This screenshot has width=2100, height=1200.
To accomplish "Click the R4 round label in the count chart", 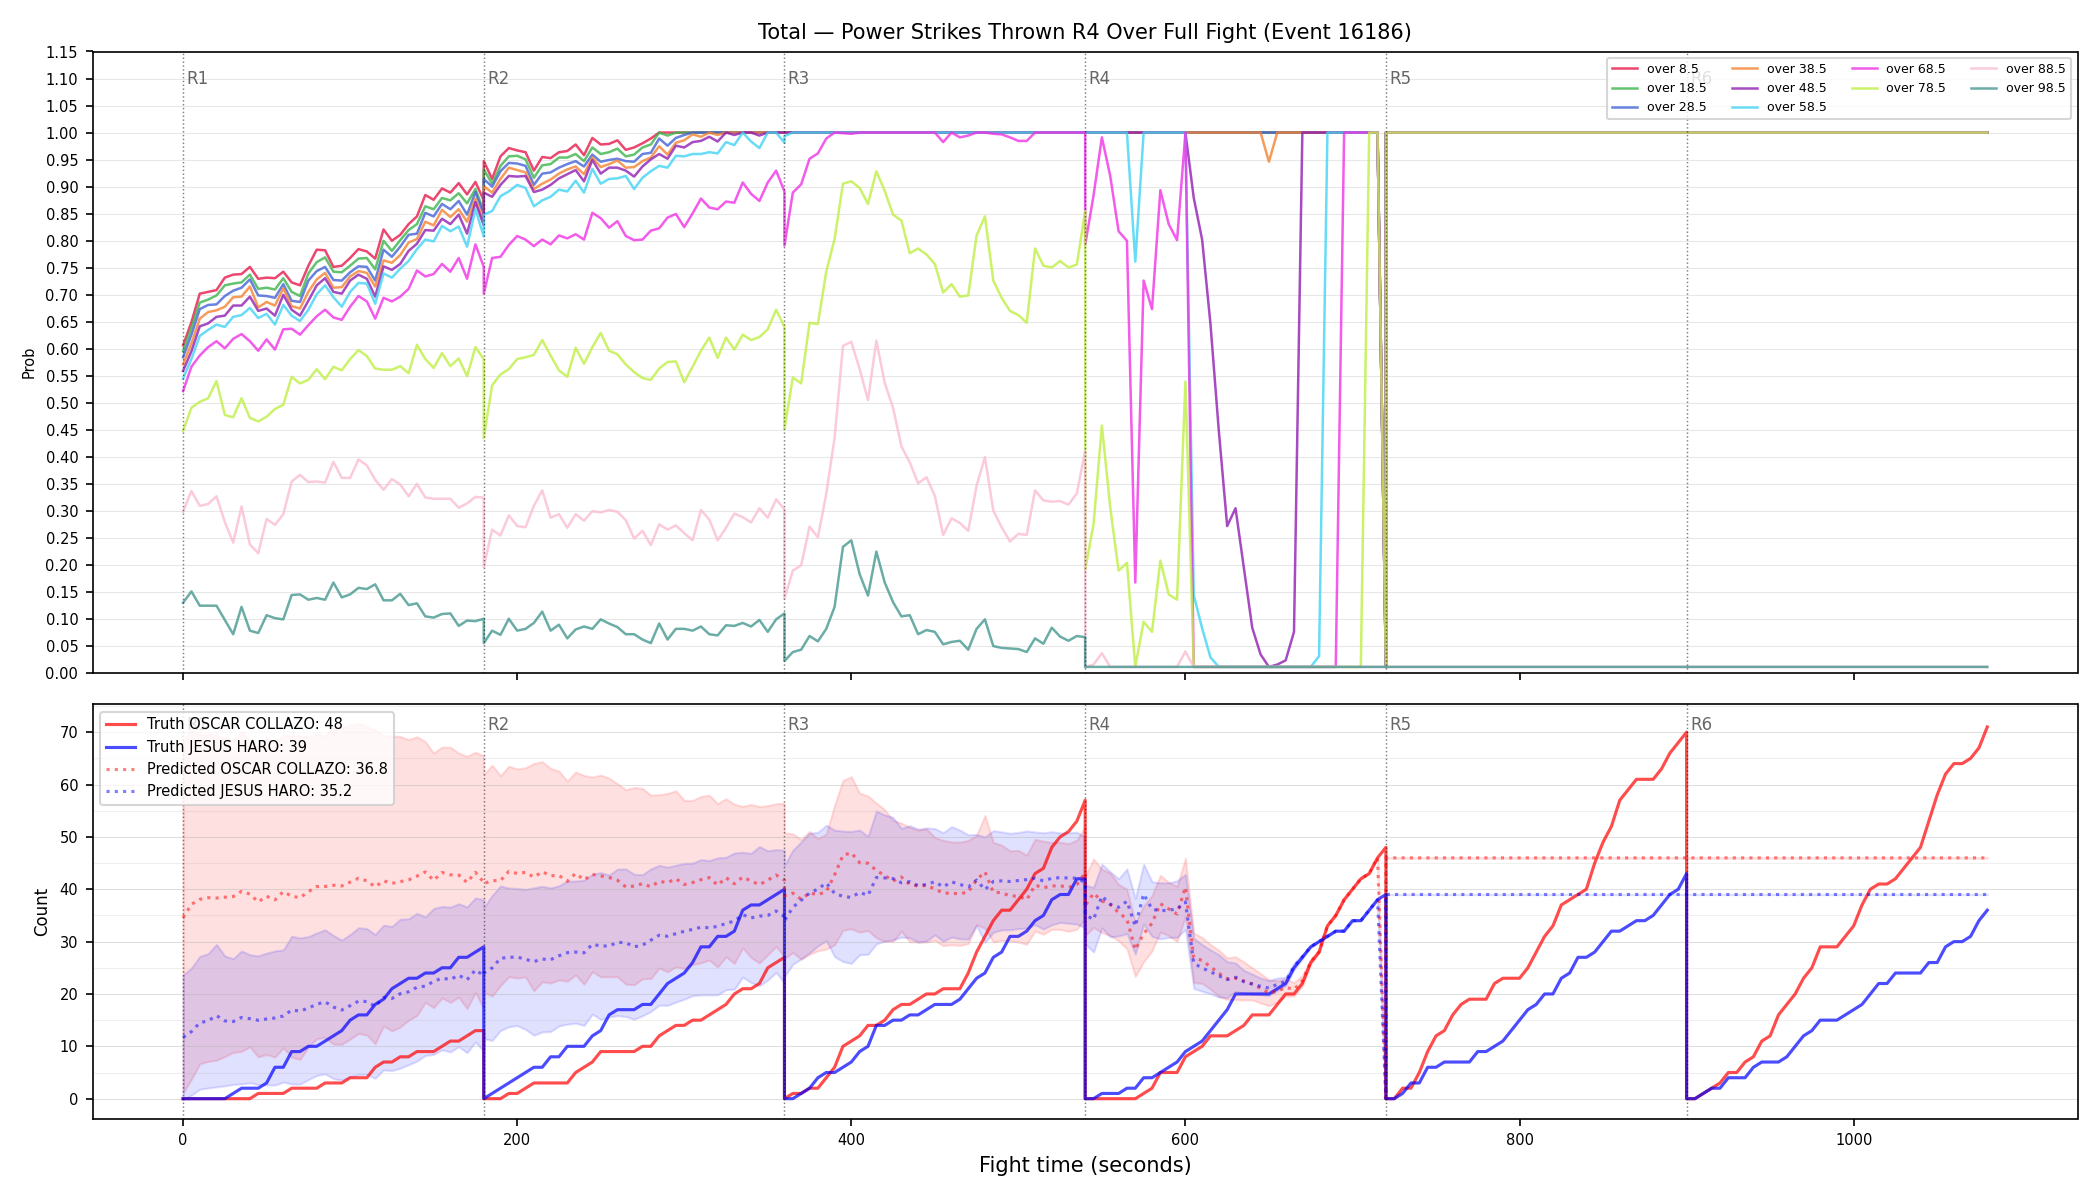I will (x=1099, y=724).
